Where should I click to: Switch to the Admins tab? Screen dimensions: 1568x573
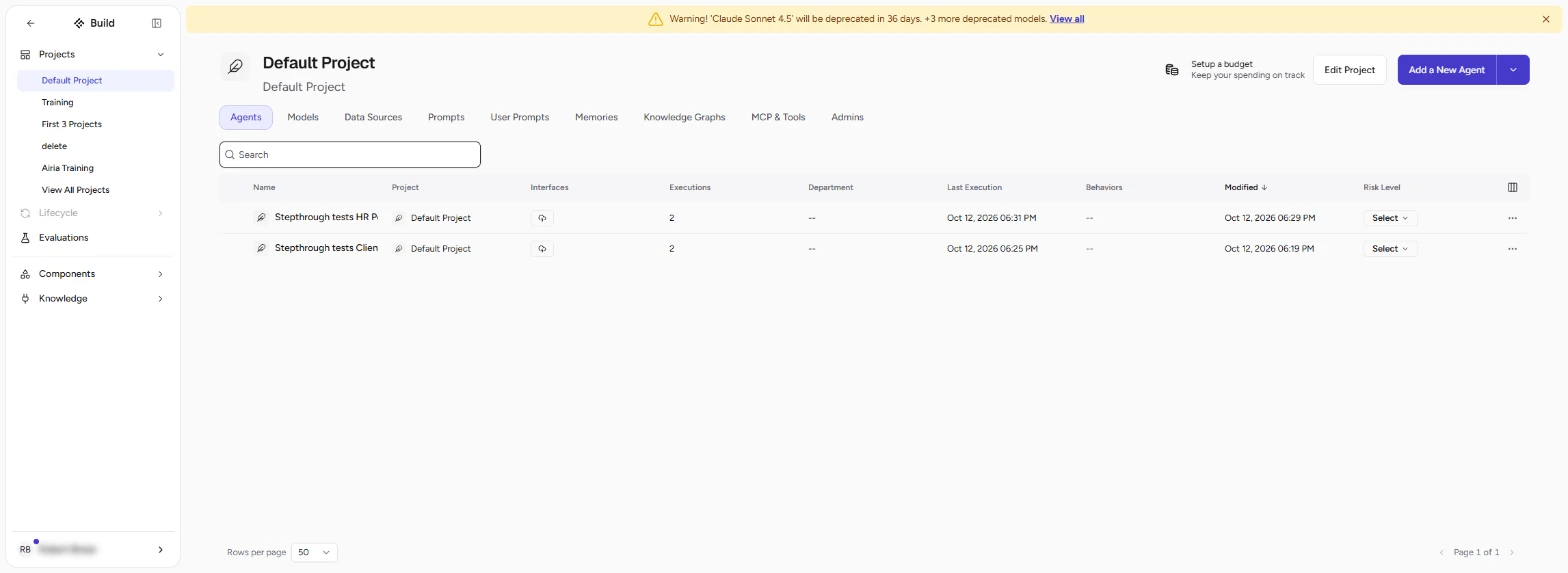point(847,117)
